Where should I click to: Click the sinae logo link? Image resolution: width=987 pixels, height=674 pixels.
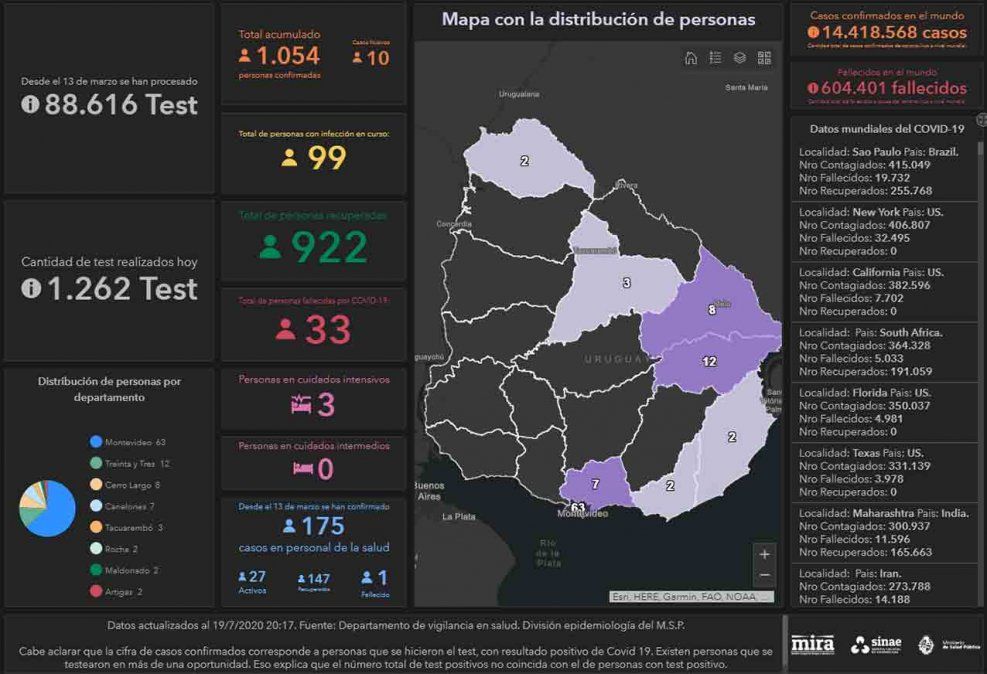(x=876, y=644)
